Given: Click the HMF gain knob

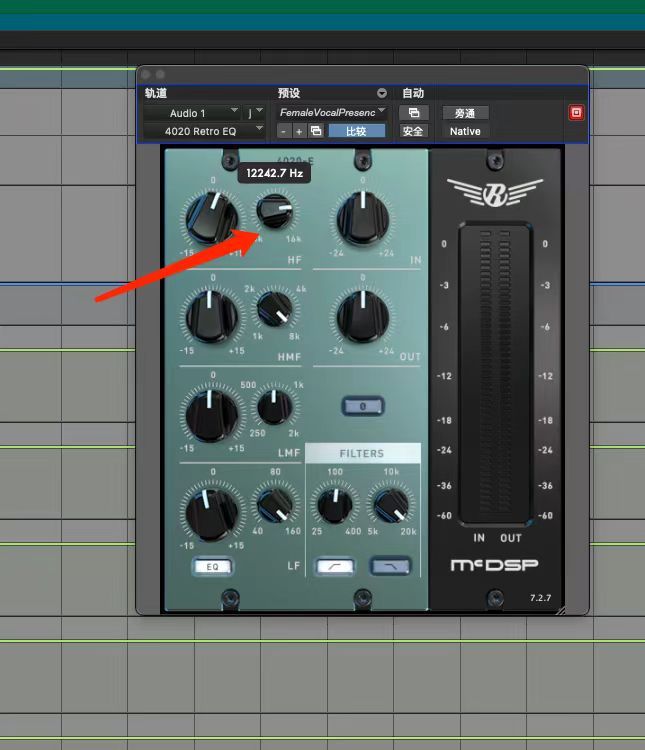Looking at the screenshot, I should 212,316.
